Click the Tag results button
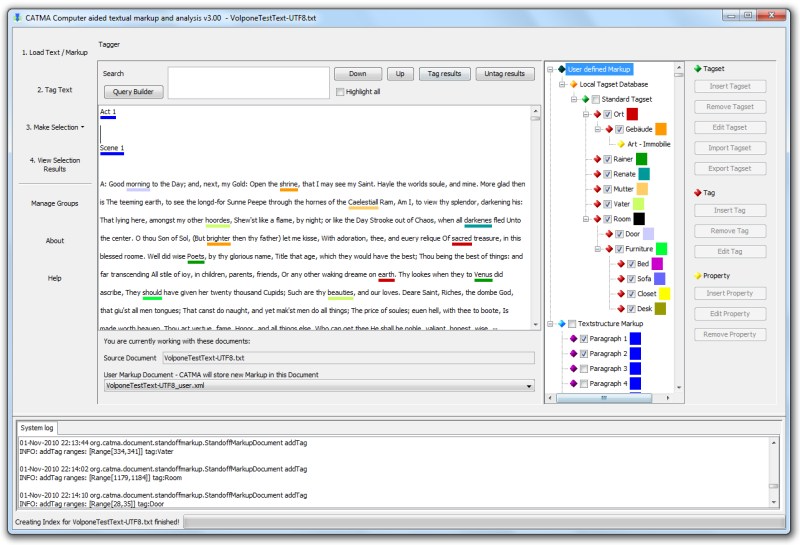The height and width of the screenshot is (545, 800). pos(444,73)
